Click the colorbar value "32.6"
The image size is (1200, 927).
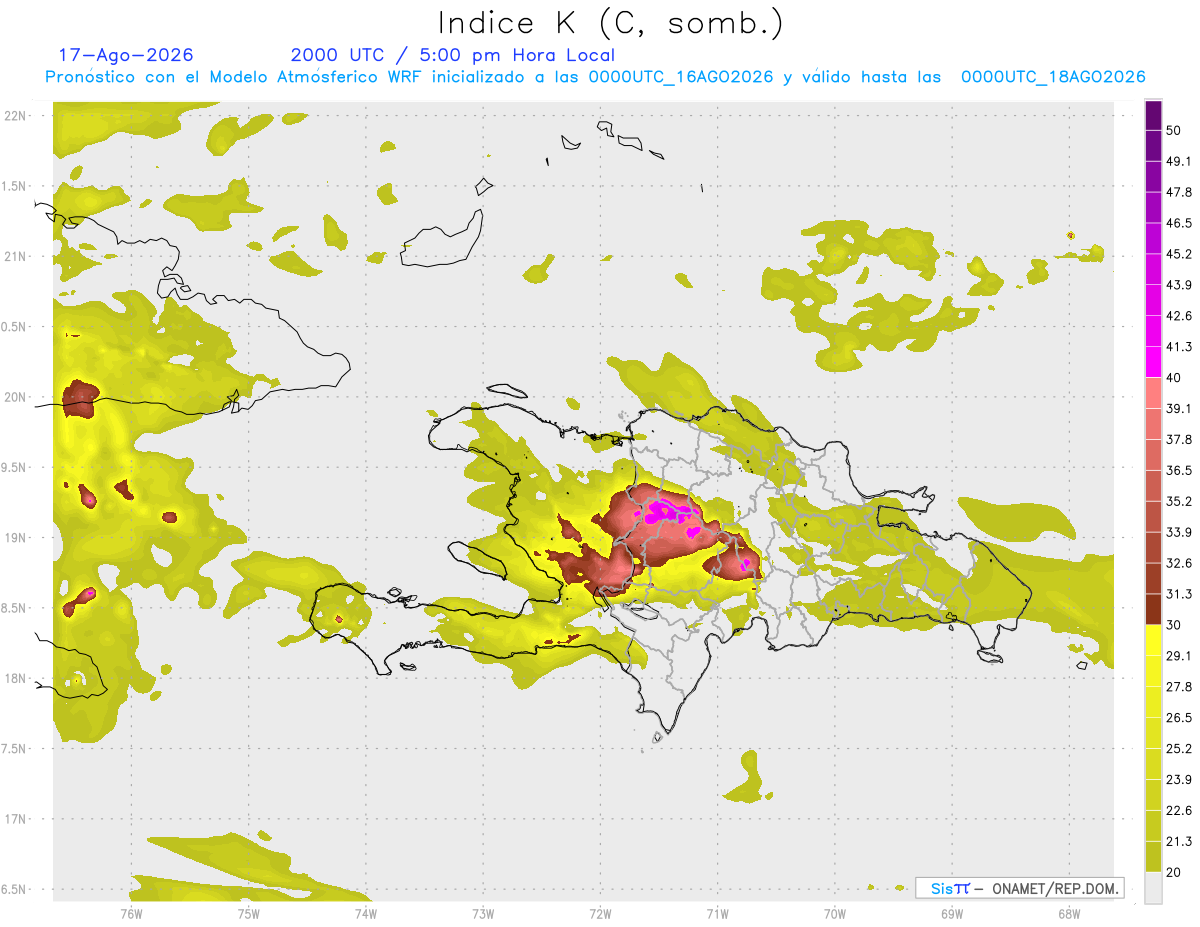[x=1178, y=563]
